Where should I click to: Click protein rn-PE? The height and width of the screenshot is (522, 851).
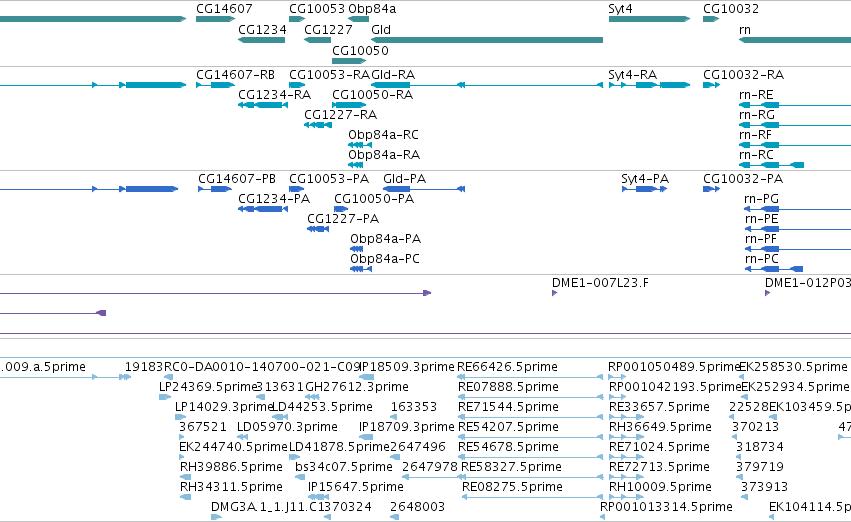761,219
